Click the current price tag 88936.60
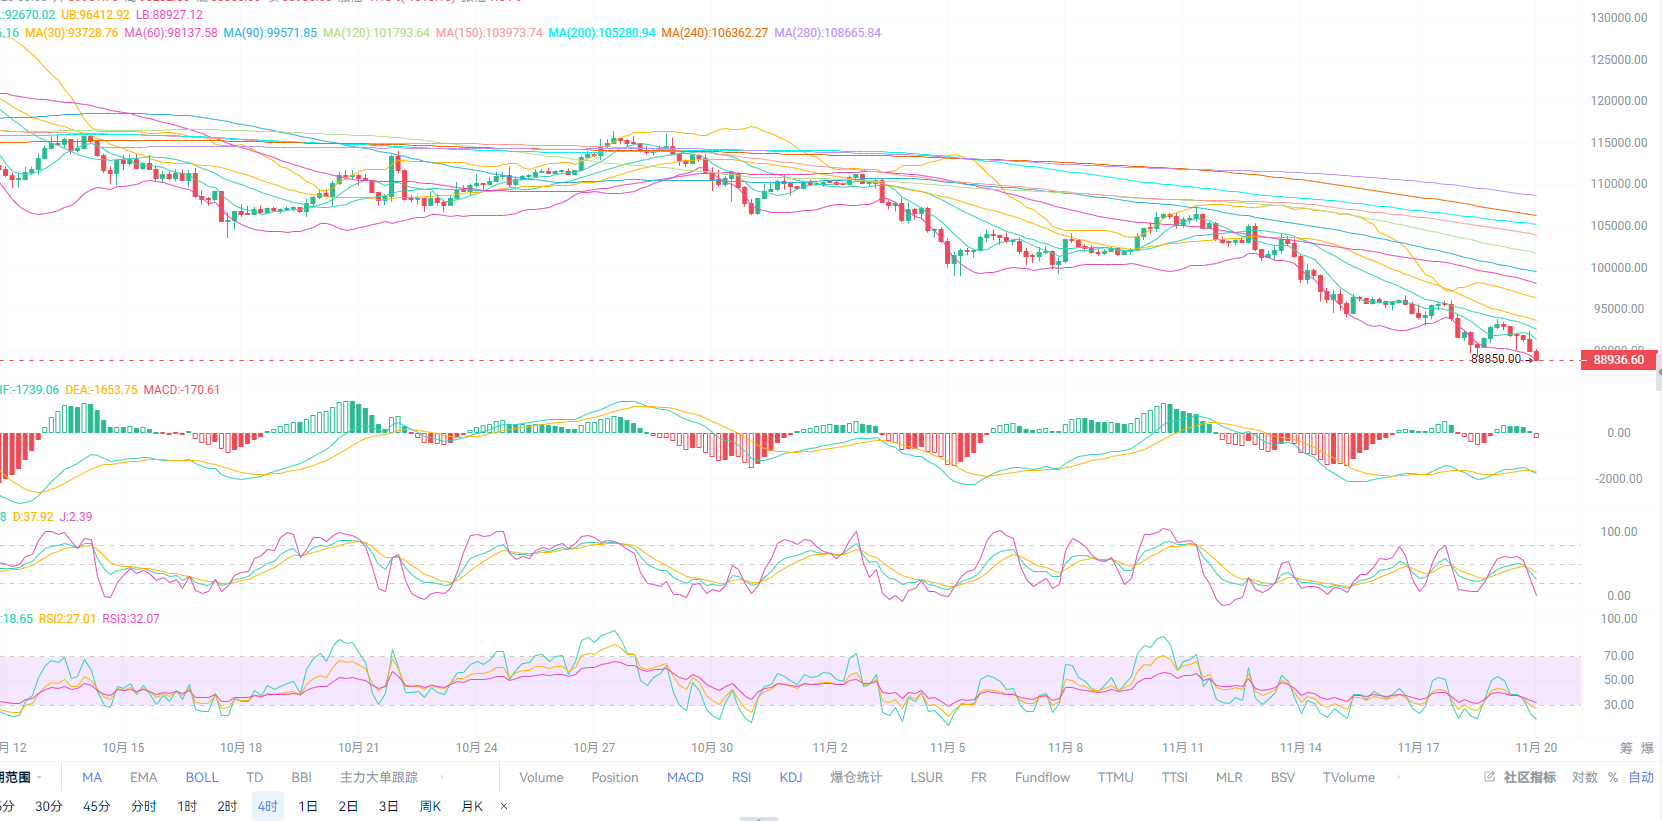The height and width of the screenshot is (821, 1662). (1618, 360)
